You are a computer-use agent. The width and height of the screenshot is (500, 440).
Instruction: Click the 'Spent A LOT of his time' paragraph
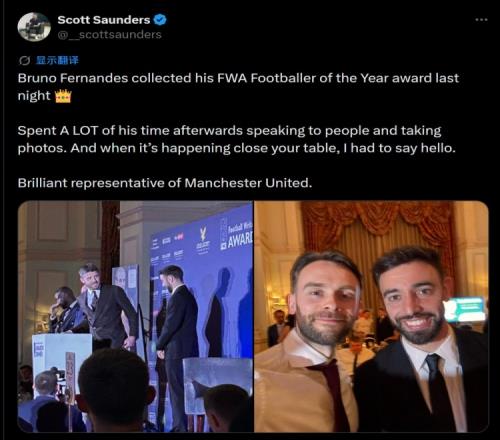[236, 139]
